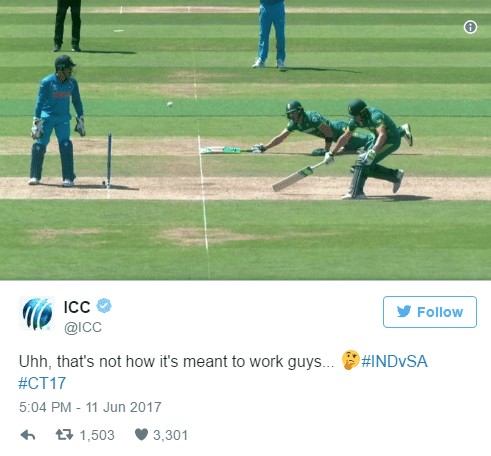Click the white cricket ball in mid-air

tap(170, 104)
